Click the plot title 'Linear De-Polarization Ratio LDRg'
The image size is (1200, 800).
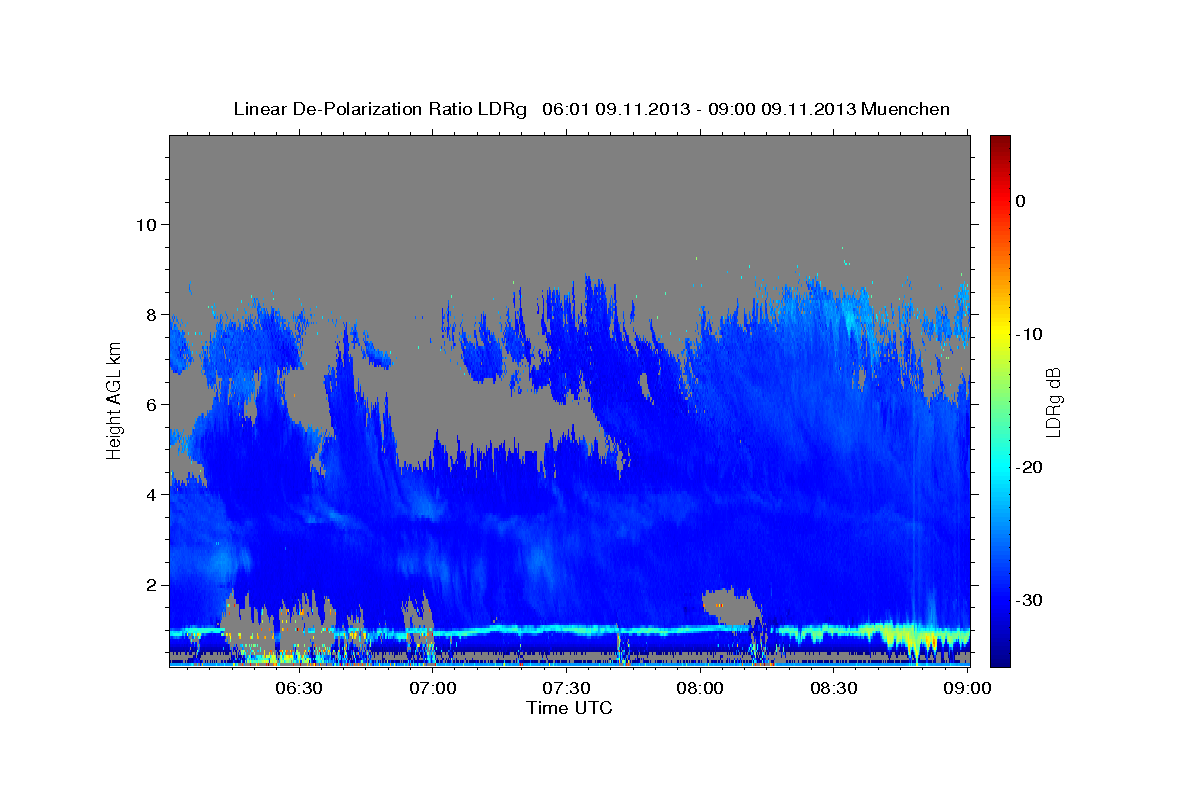[x=380, y=109]
